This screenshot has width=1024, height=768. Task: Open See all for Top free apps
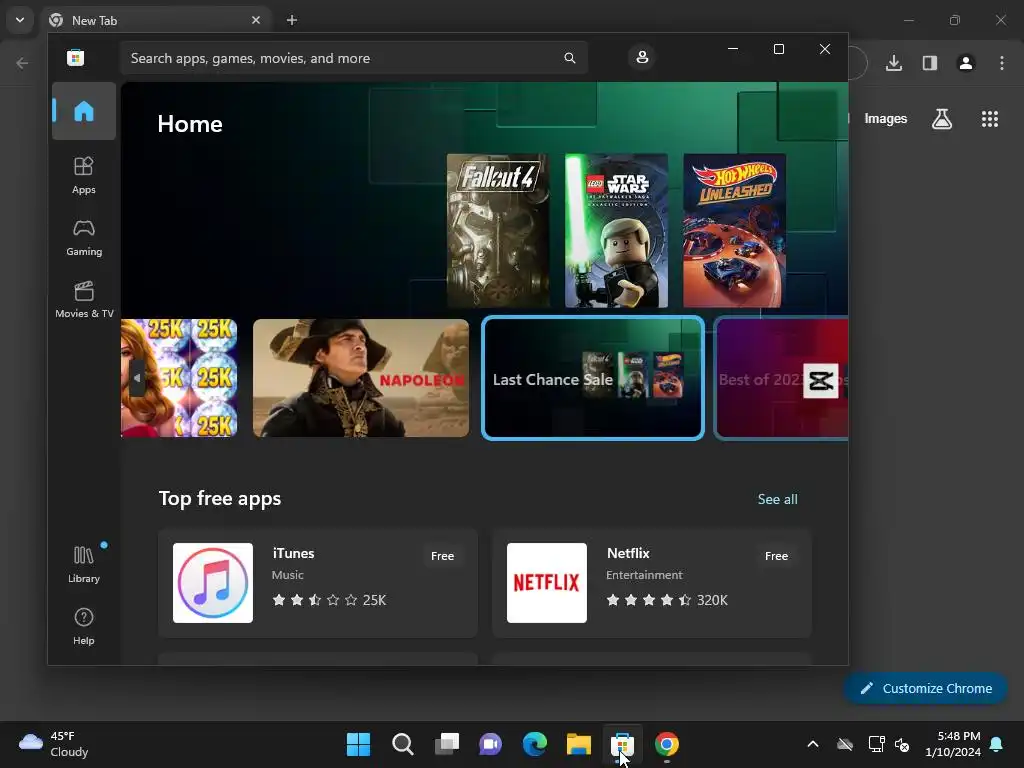click(777, 499)
